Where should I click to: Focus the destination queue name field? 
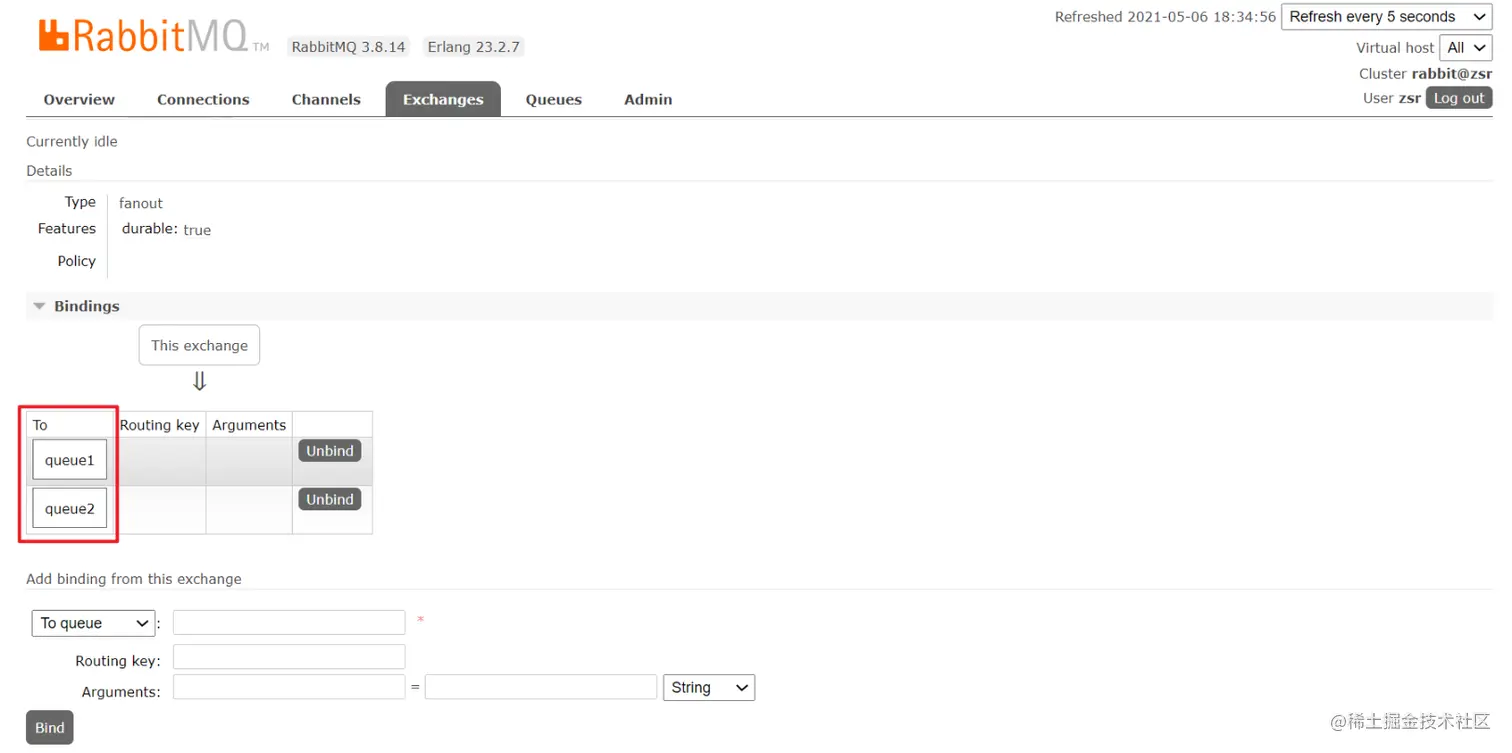click(289, 622)
